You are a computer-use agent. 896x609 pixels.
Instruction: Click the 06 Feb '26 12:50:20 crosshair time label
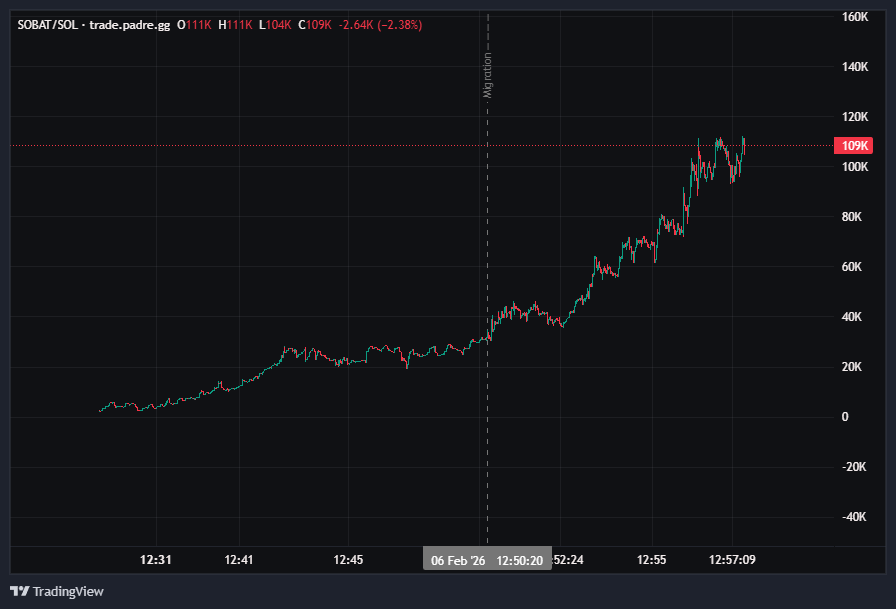pos(487,560)
